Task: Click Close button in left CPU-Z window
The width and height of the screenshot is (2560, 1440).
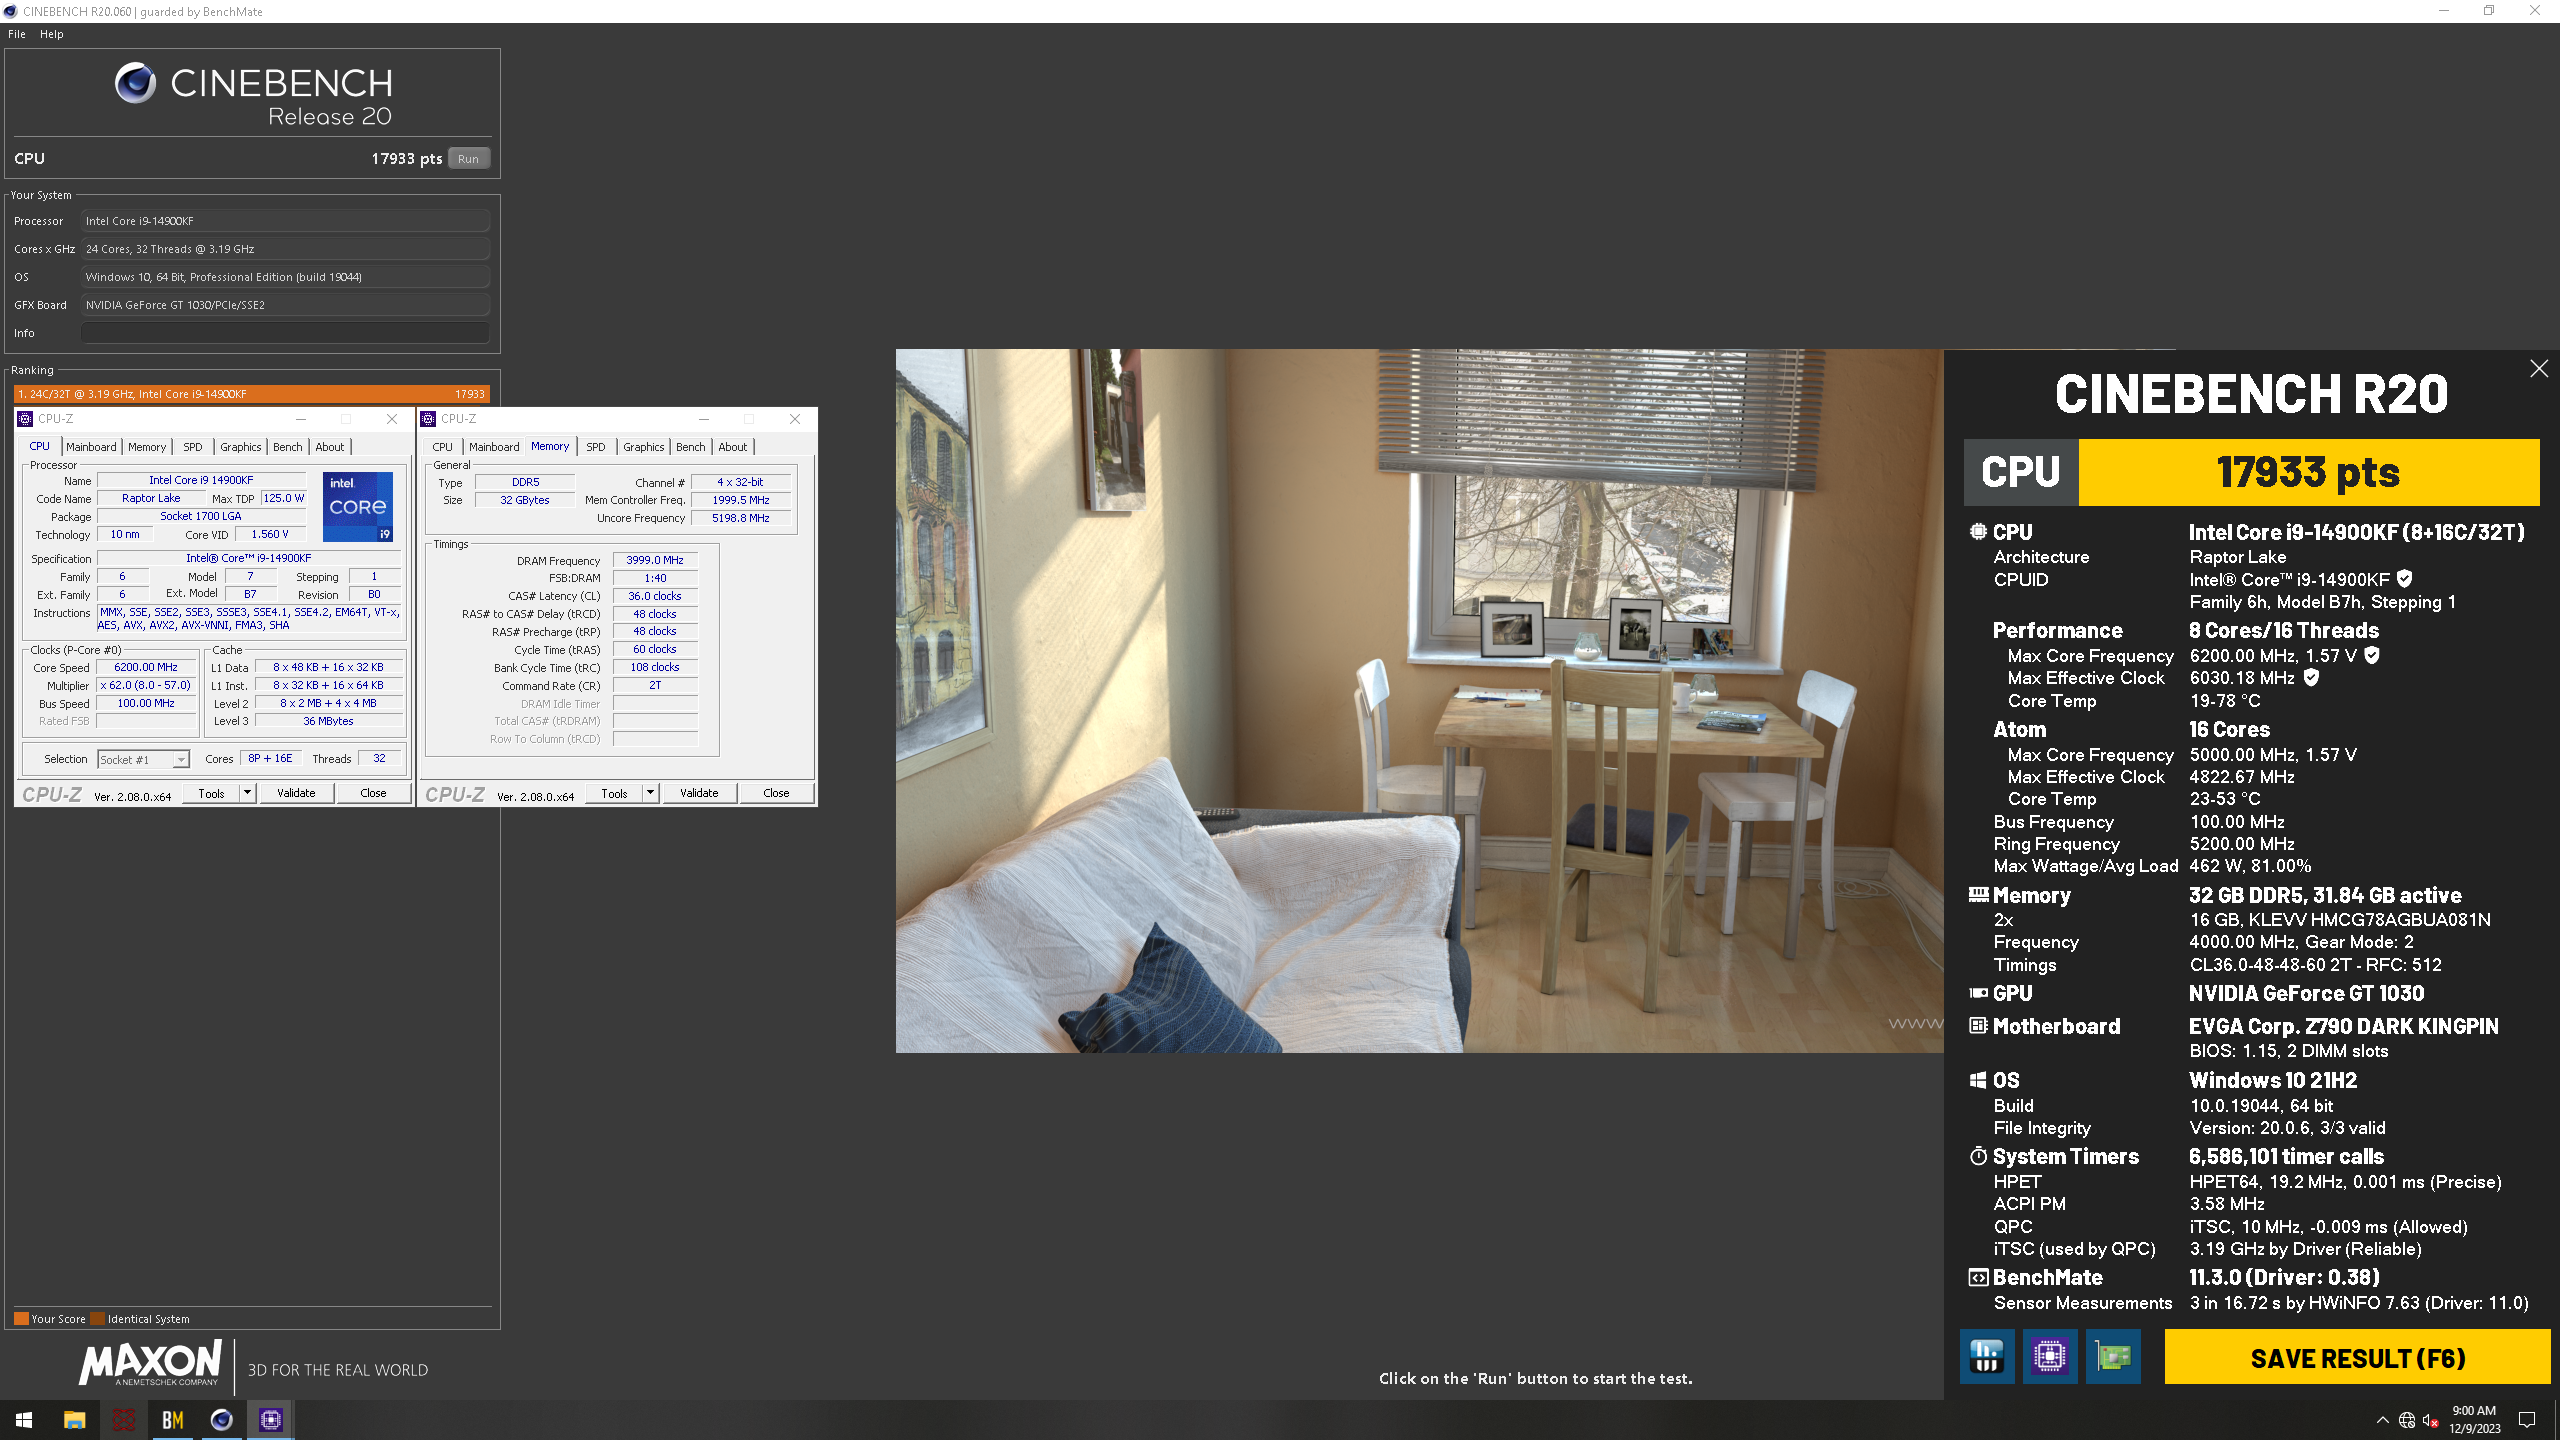Action: click(373, 793)
